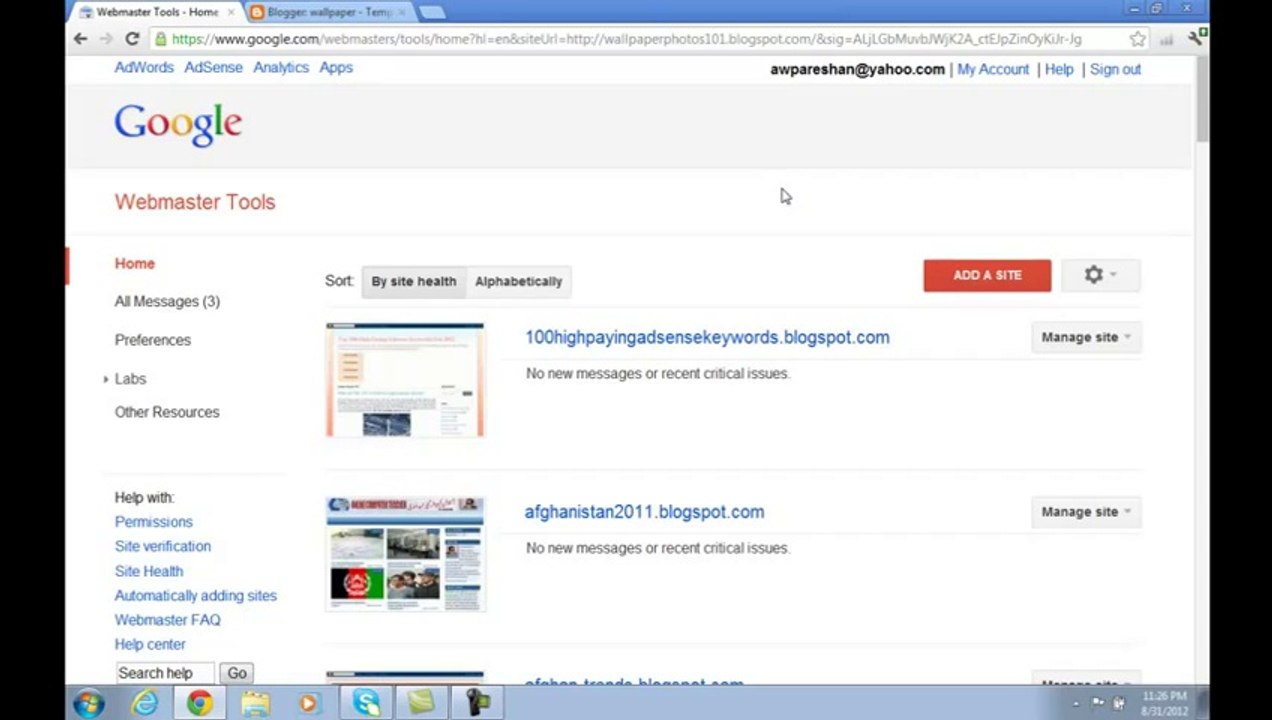
Task: Bookmark page with star icon
Action: pyautogui.click(x=1137, y=39)
